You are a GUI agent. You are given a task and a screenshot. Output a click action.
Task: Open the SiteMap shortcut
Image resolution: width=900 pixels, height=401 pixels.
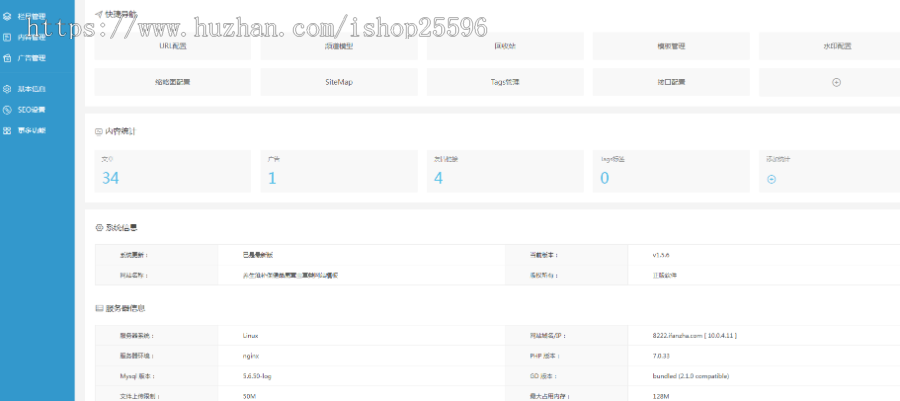(x=339, y=82)
